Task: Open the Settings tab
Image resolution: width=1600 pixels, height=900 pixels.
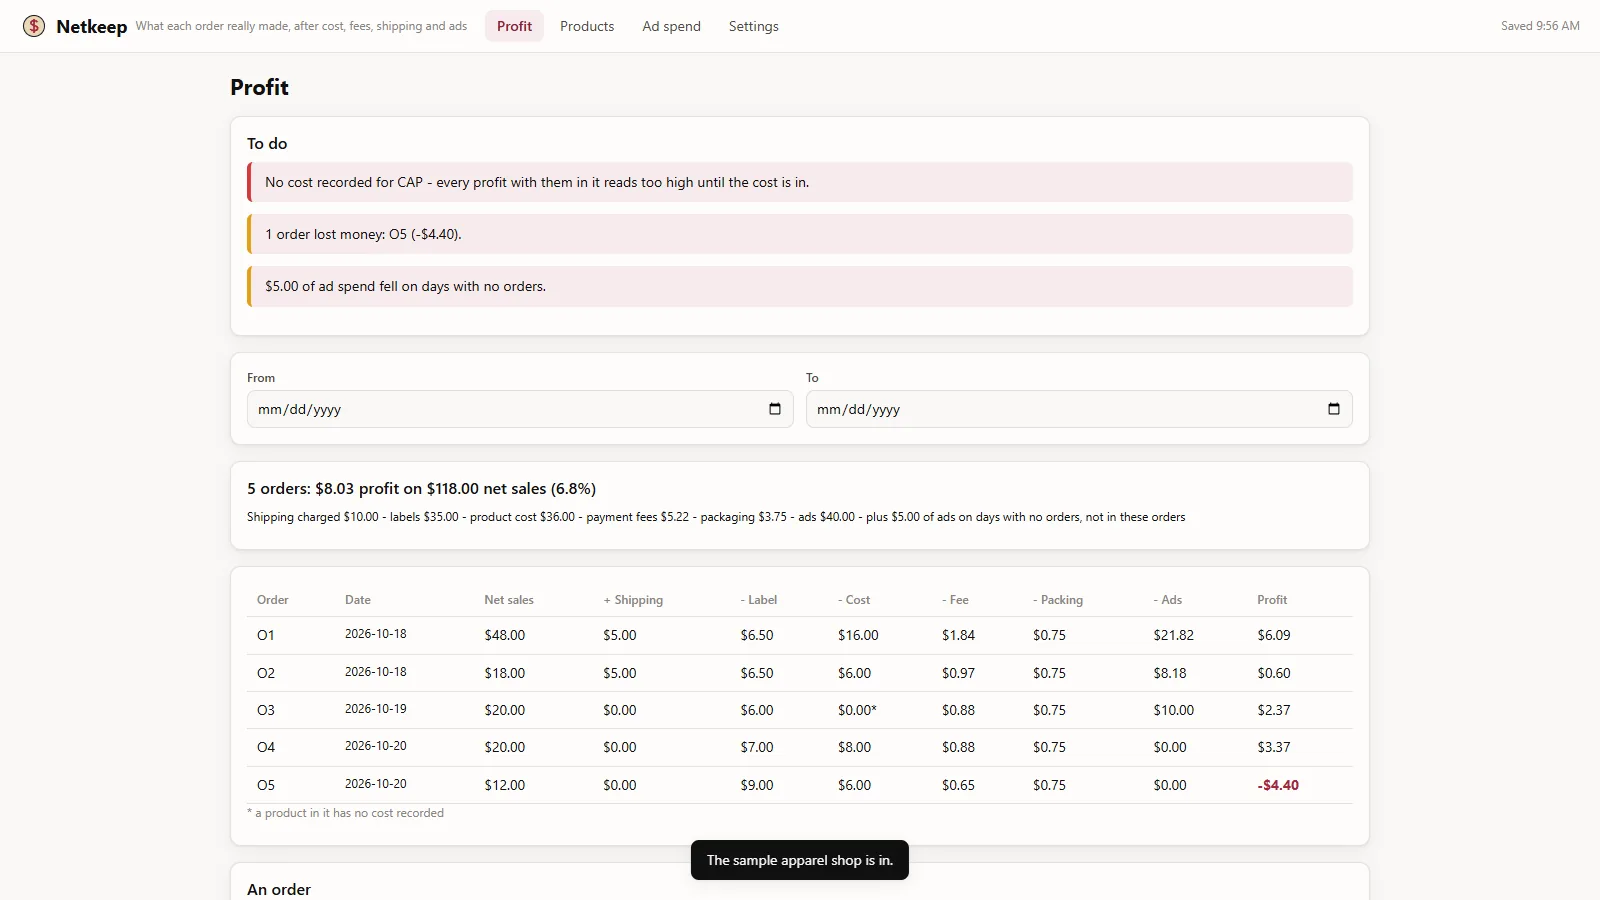Action: tap(753, 26)
